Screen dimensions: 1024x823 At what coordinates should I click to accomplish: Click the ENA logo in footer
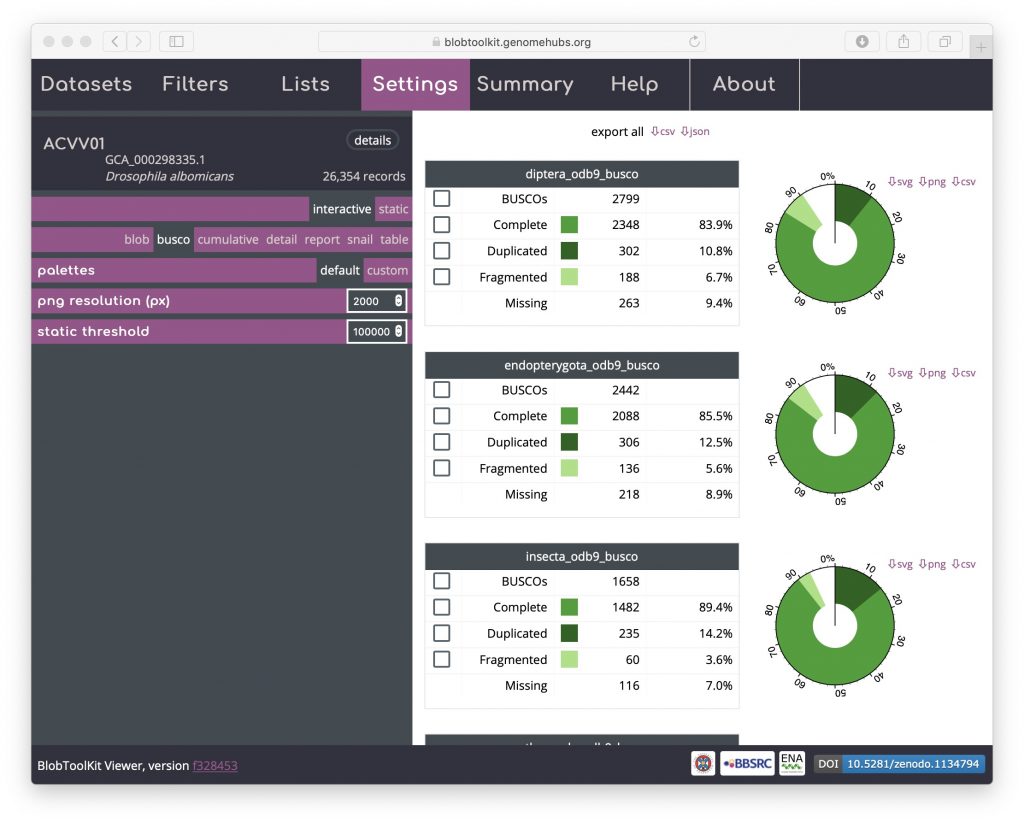click(x=791, y=764)
